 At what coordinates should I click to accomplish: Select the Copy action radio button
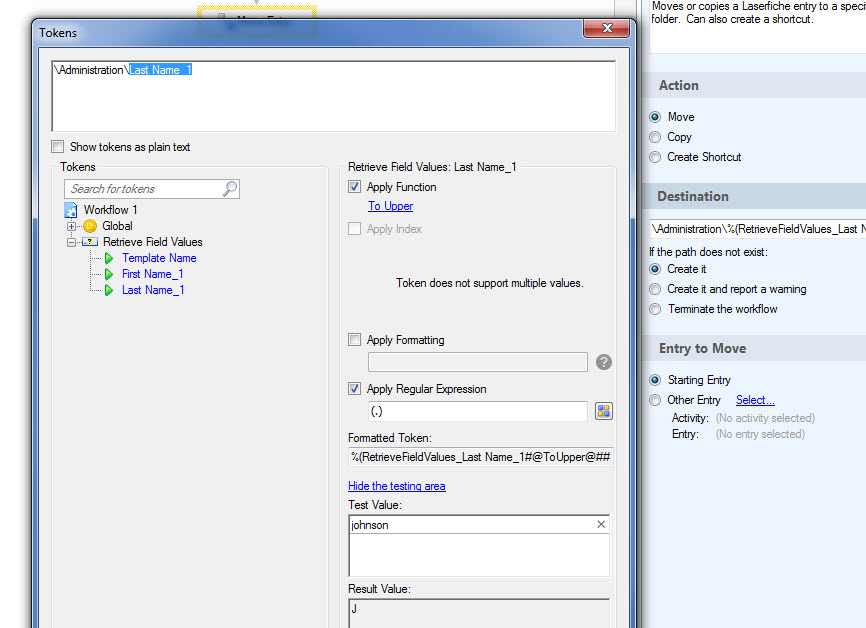655,137
